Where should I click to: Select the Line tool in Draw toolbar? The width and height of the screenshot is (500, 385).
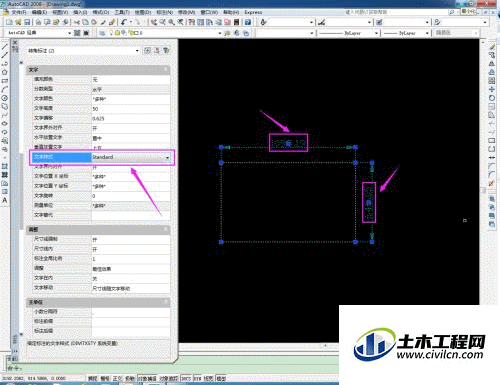tap(5, 46)
